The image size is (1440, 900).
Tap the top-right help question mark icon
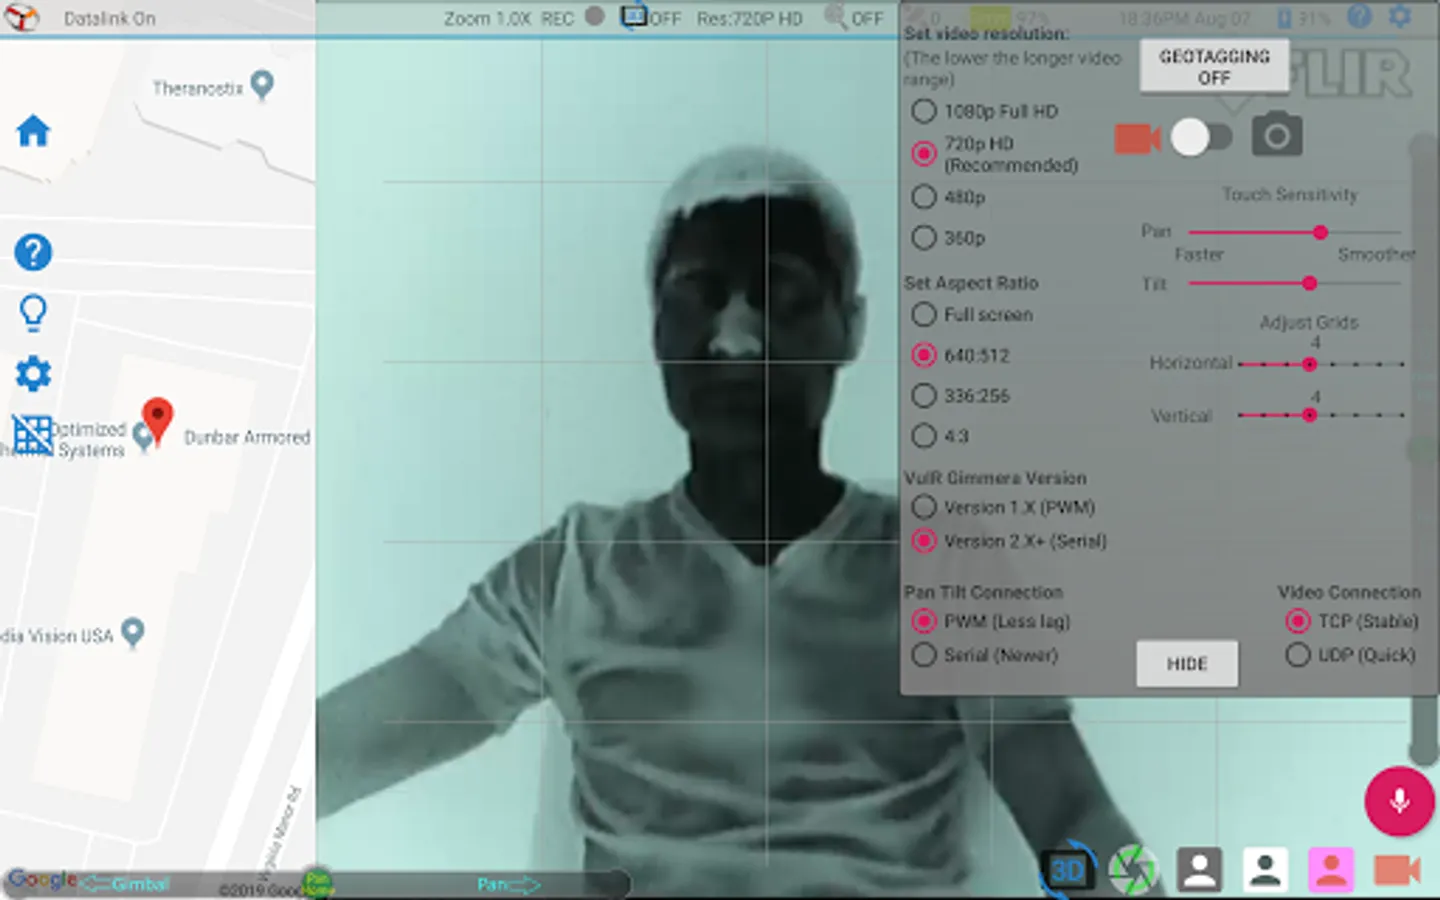pyautogui.click(x=1359, y=16)
